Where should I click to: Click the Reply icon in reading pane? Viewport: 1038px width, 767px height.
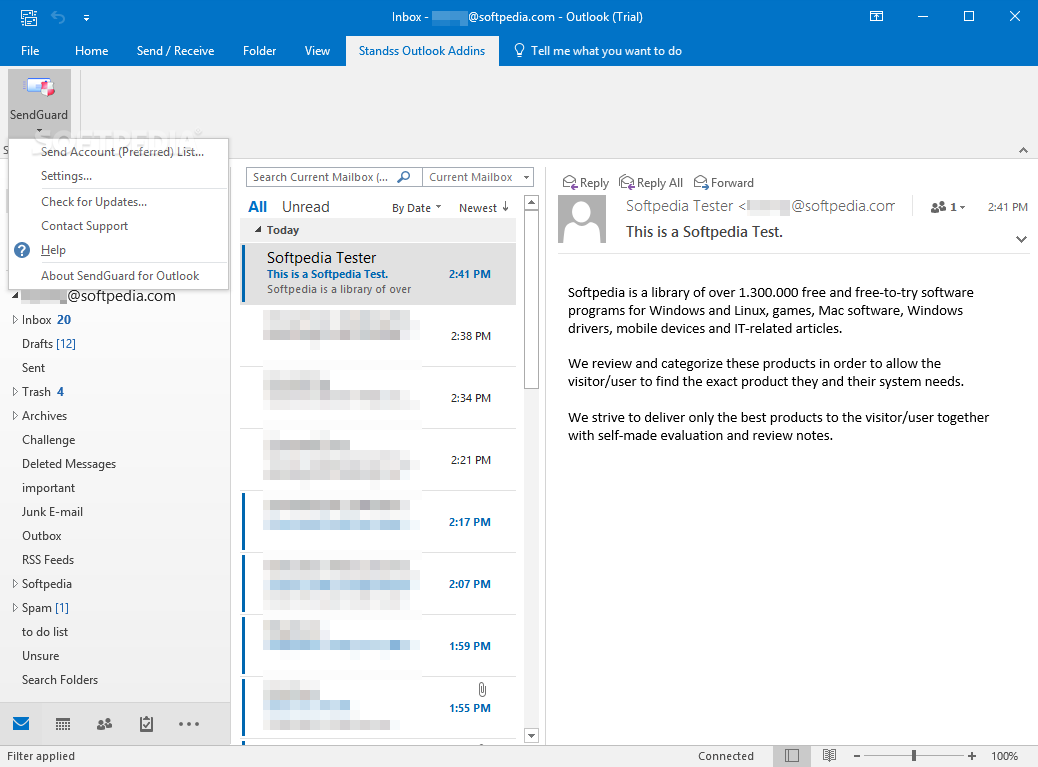click(569, 182)
